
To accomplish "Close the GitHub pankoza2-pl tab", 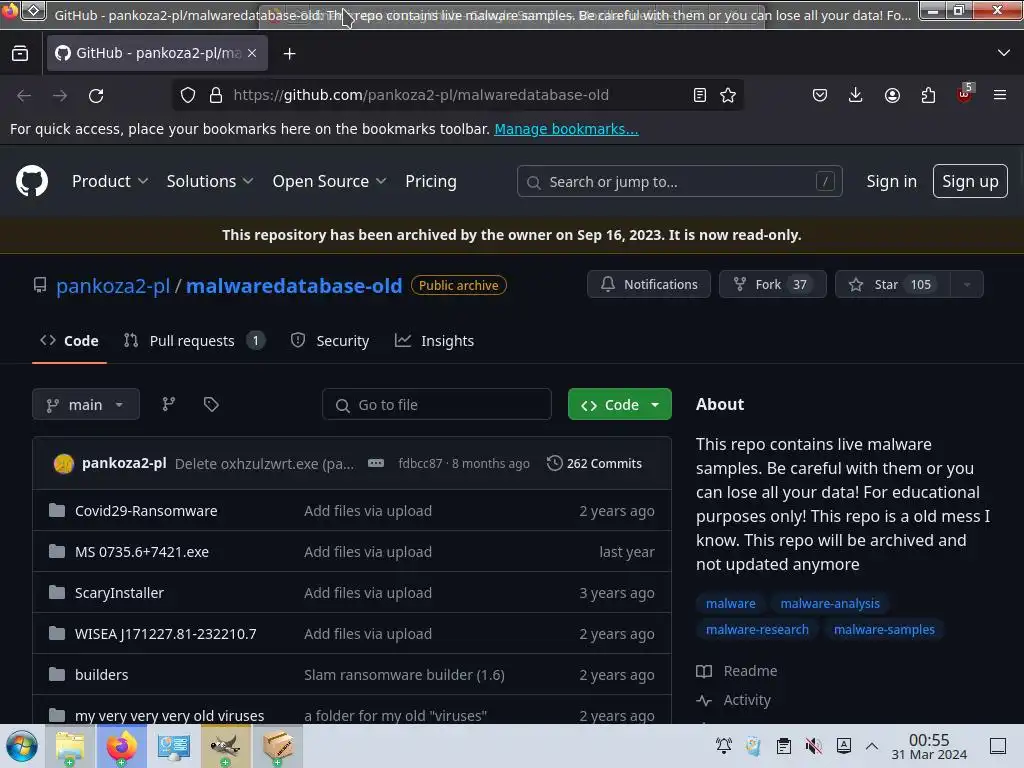I will click(252, 53).
